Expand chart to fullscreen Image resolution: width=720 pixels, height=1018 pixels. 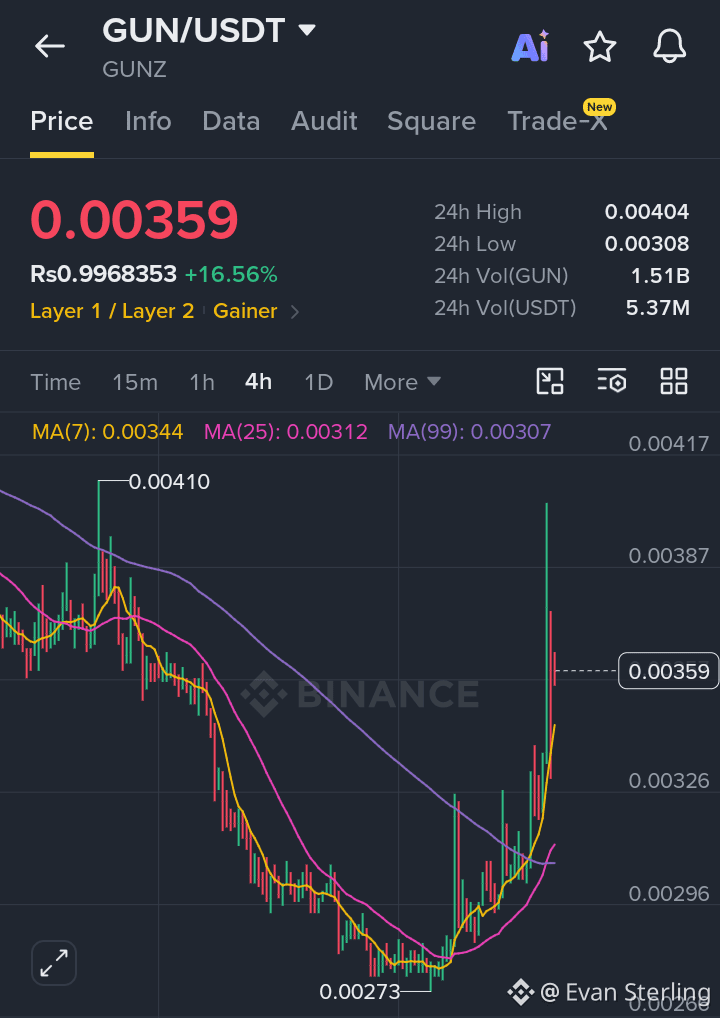pyautogui.click(x=54, y=963)
